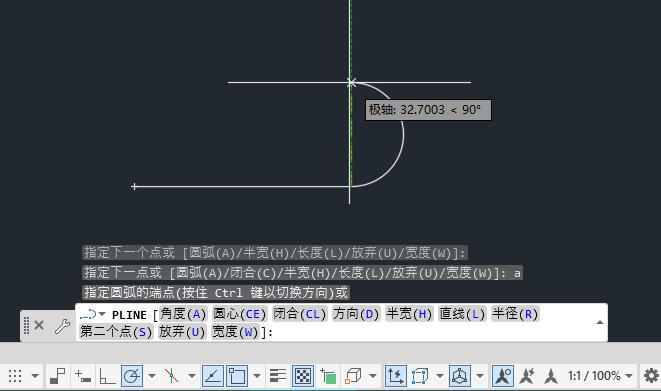Select the 放弃(U) undo option
Viewport: 661px width, 391px height.
point(182,332)
